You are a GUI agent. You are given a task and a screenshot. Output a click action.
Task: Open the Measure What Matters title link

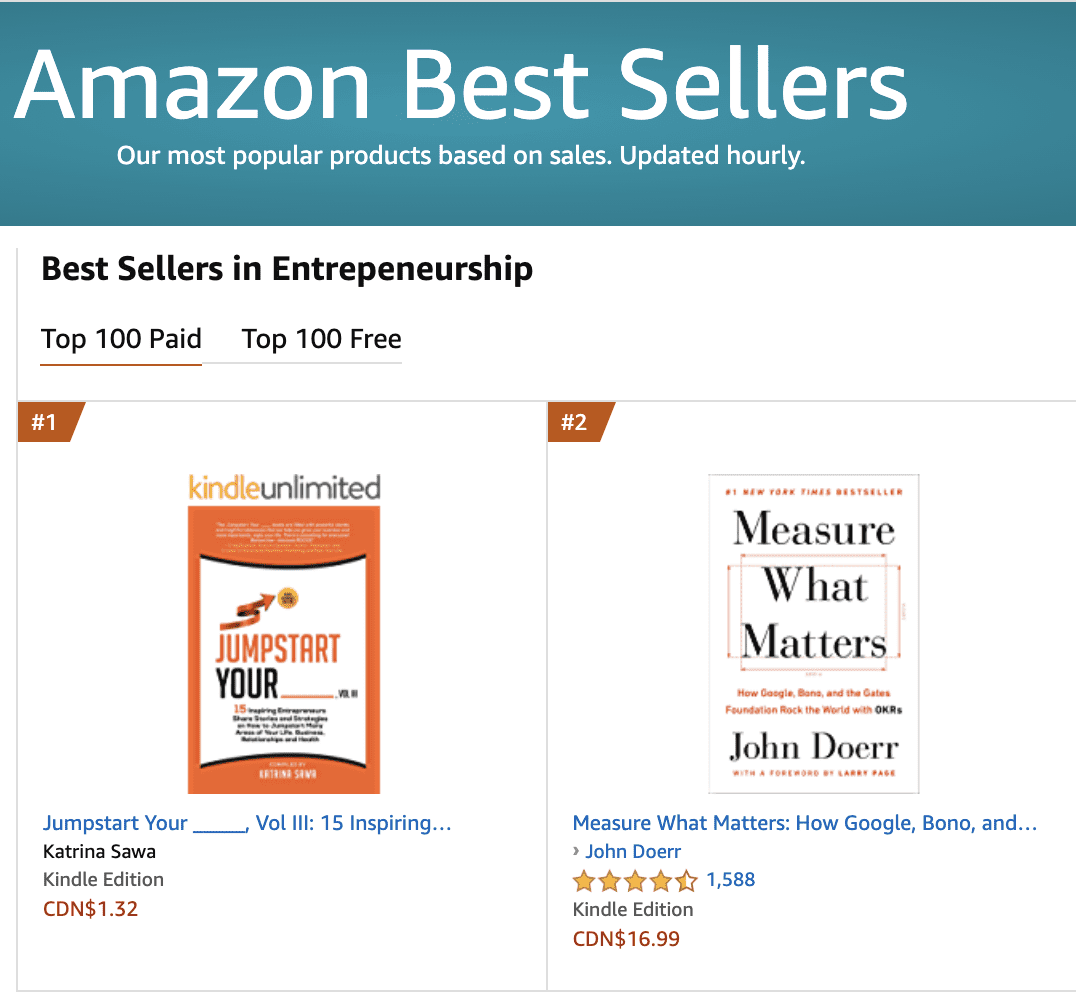click(x=804, y=823)
